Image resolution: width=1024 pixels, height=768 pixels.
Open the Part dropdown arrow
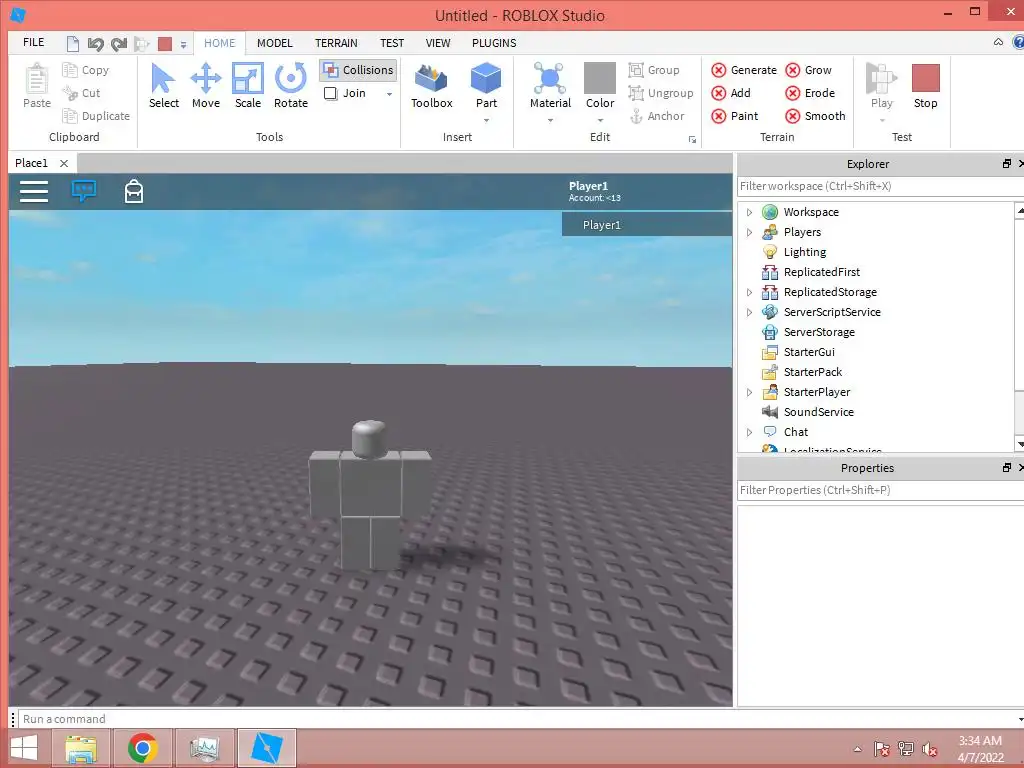pos(486,120)
